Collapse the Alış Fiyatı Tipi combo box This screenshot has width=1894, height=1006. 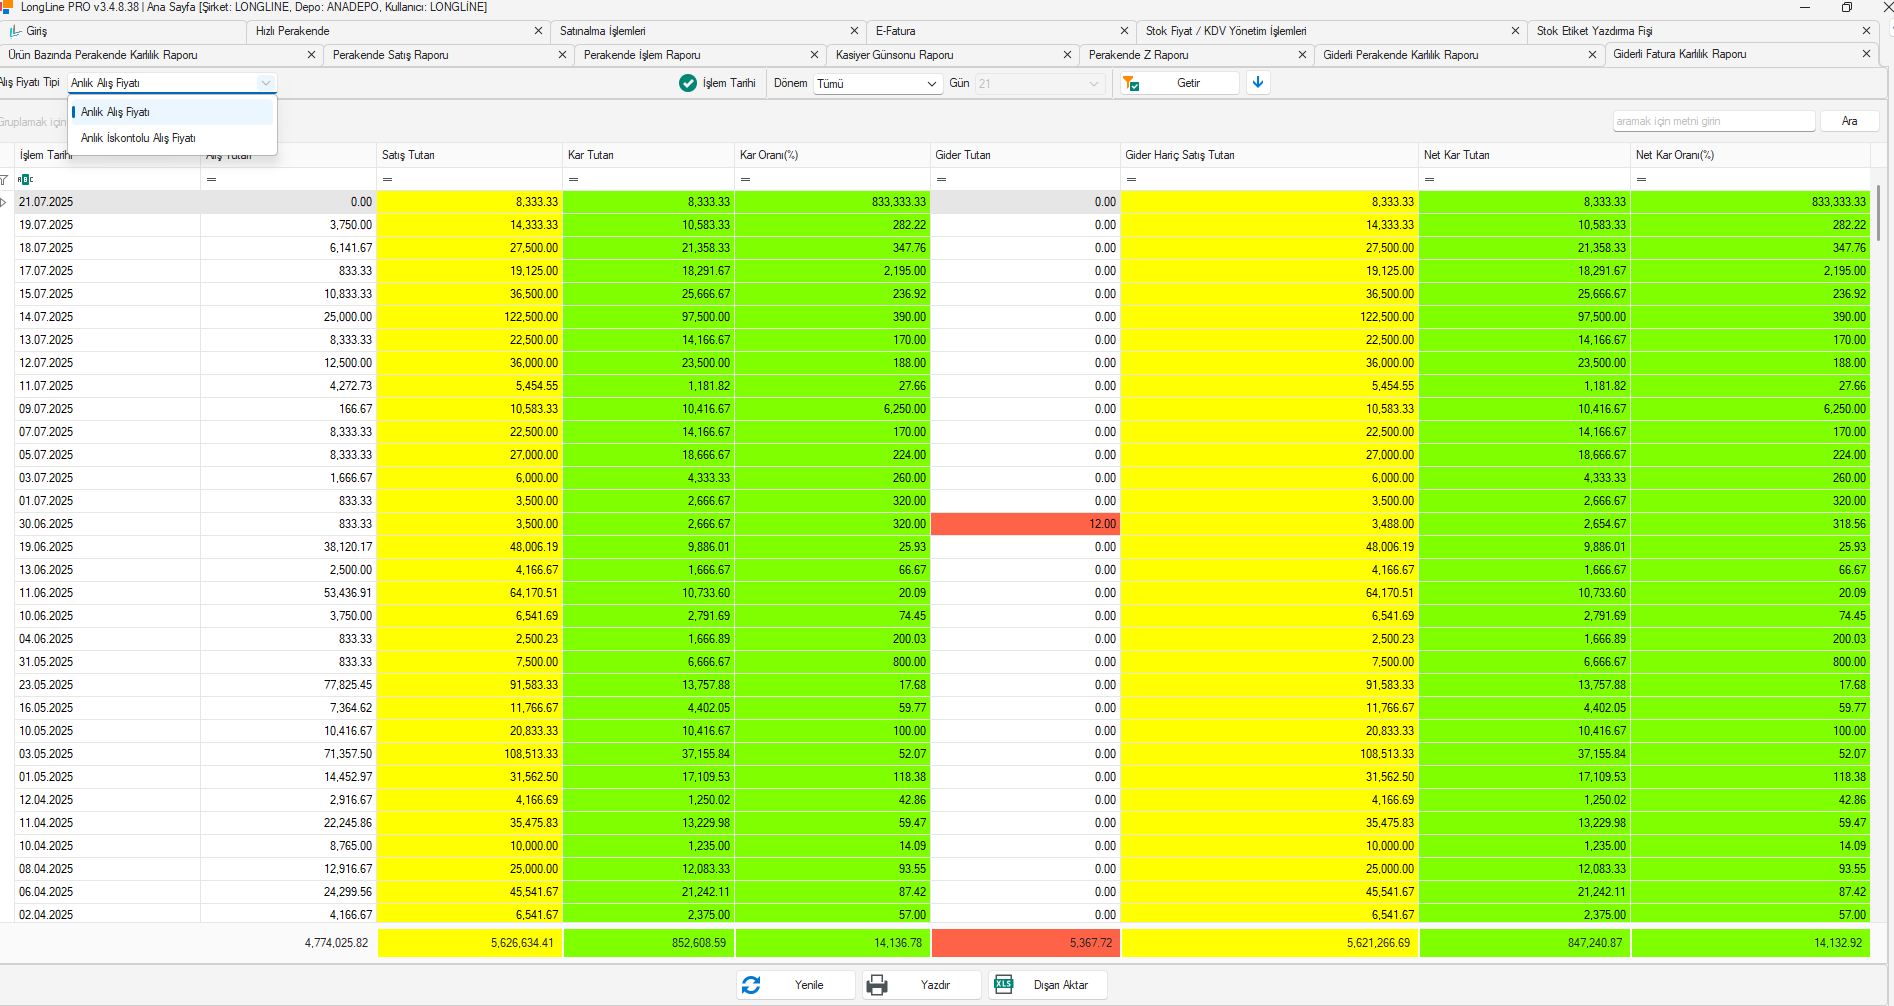coord(265,83)
